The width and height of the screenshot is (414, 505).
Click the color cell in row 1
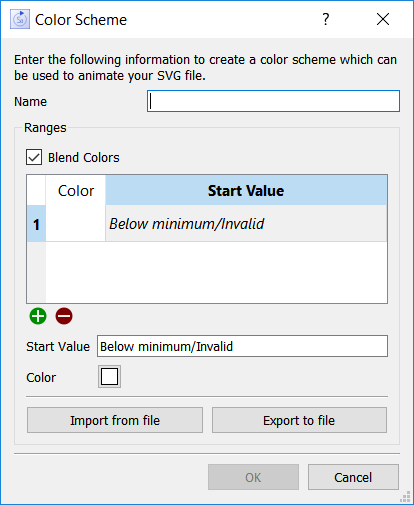point(76,223)
